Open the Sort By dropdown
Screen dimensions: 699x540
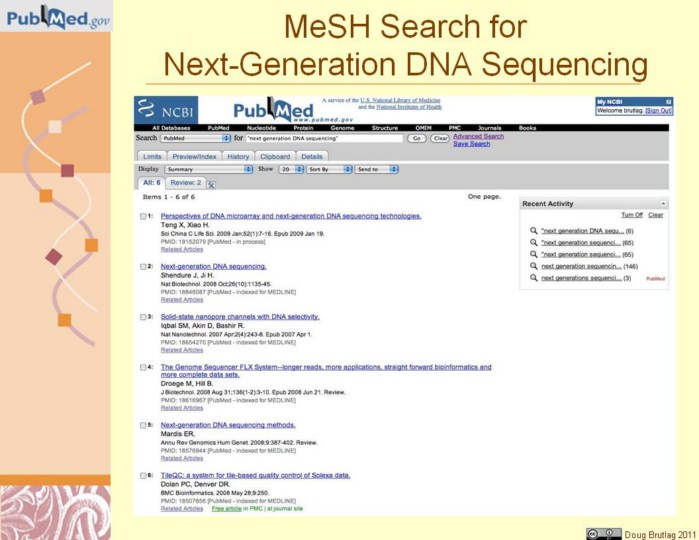click(330, 169)
